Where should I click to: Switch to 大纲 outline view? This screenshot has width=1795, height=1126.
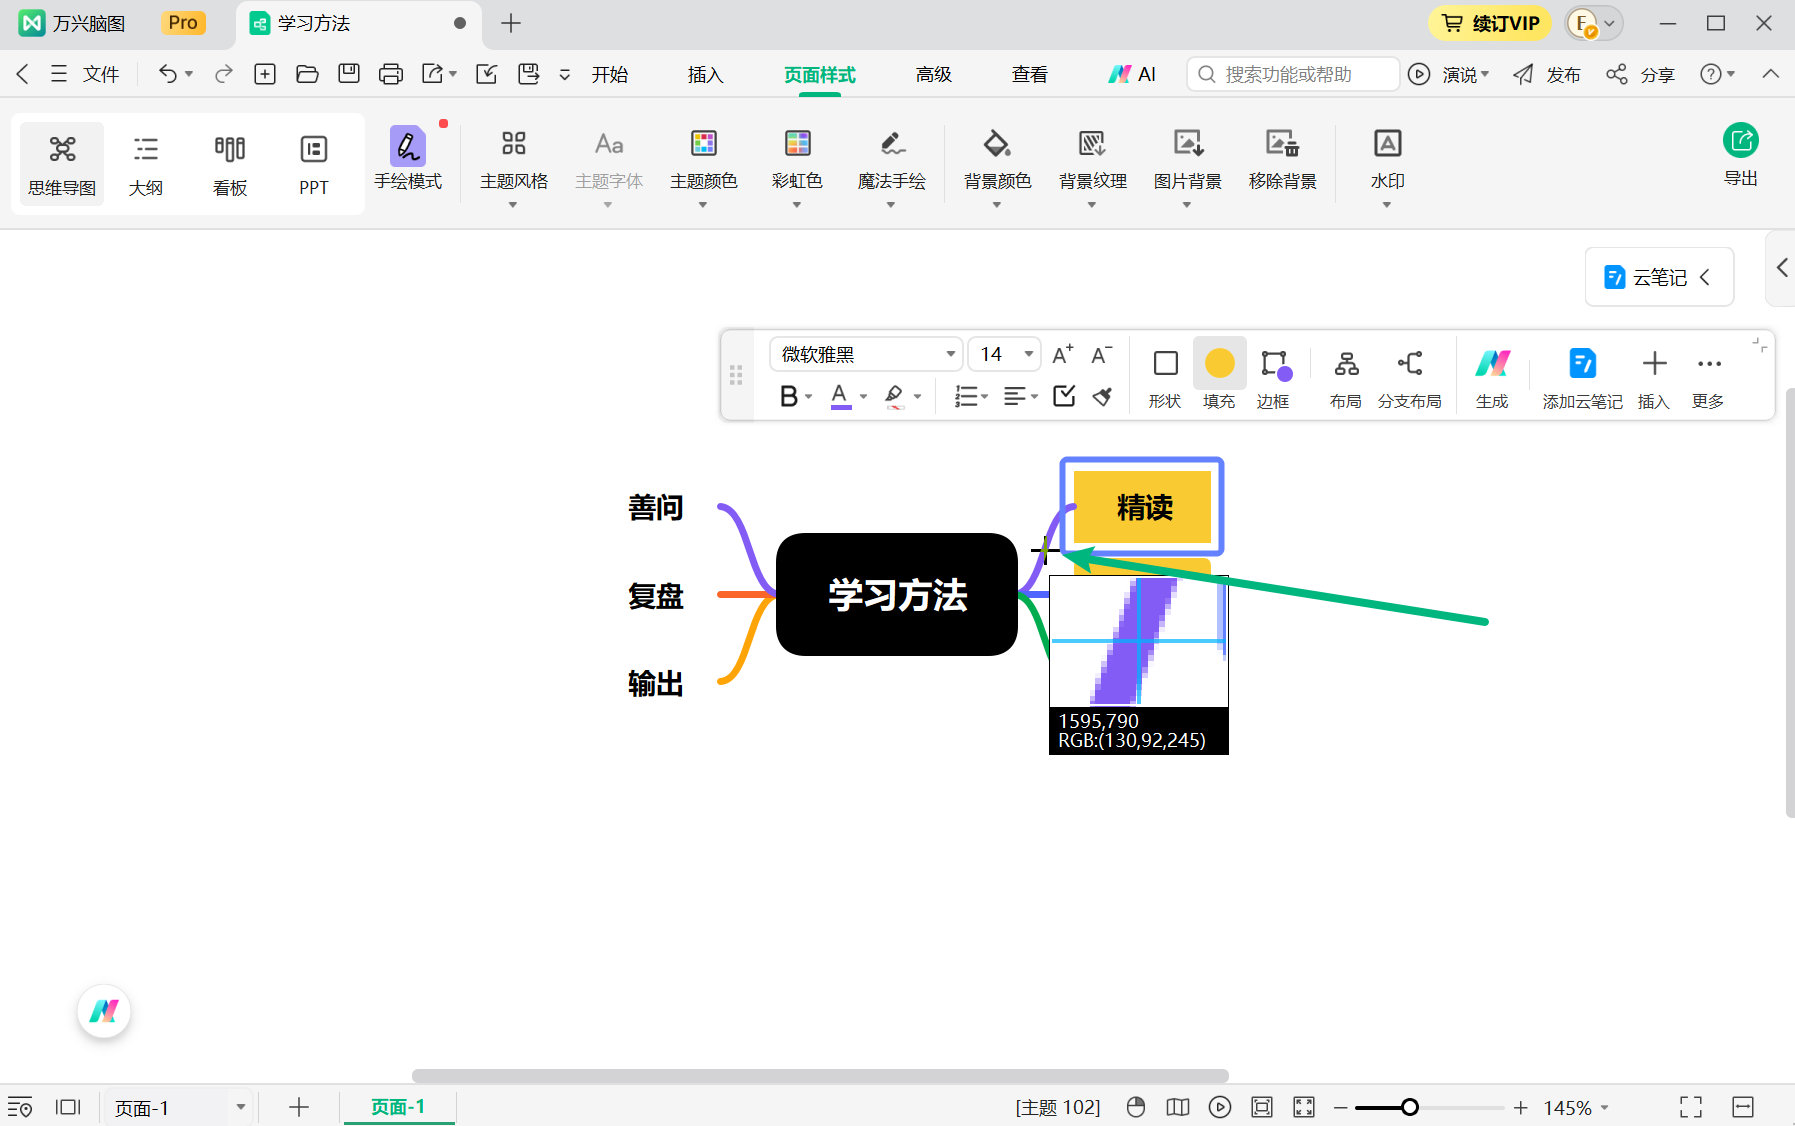[146, 164]
